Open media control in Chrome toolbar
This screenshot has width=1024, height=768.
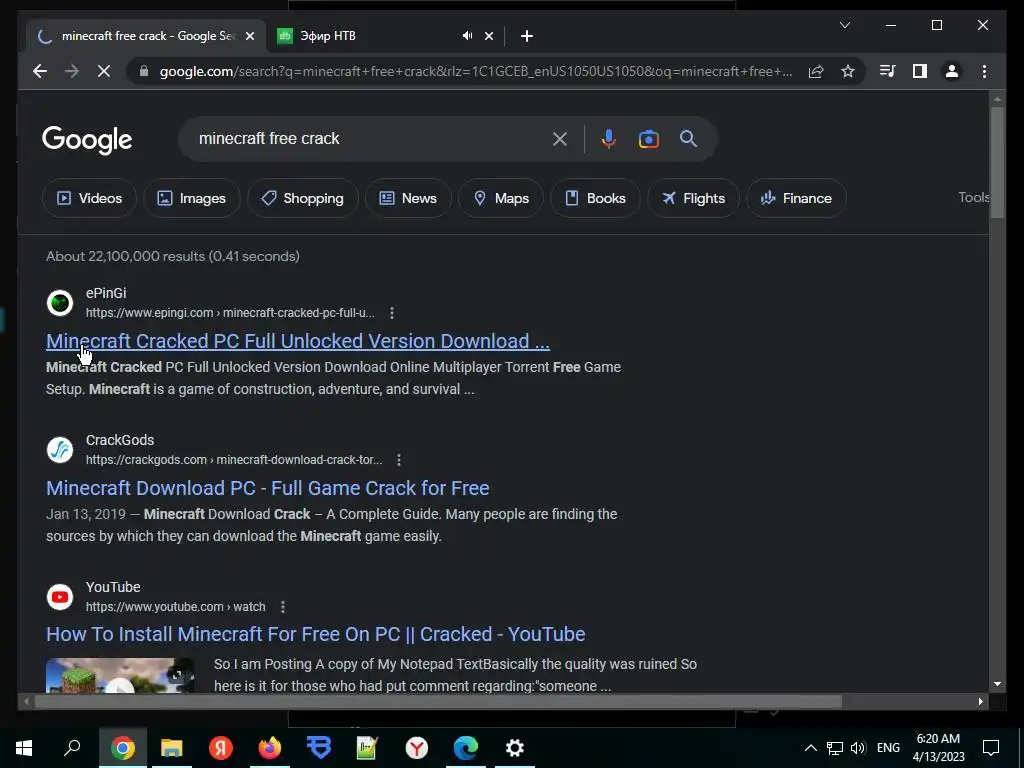click(888, 71)
